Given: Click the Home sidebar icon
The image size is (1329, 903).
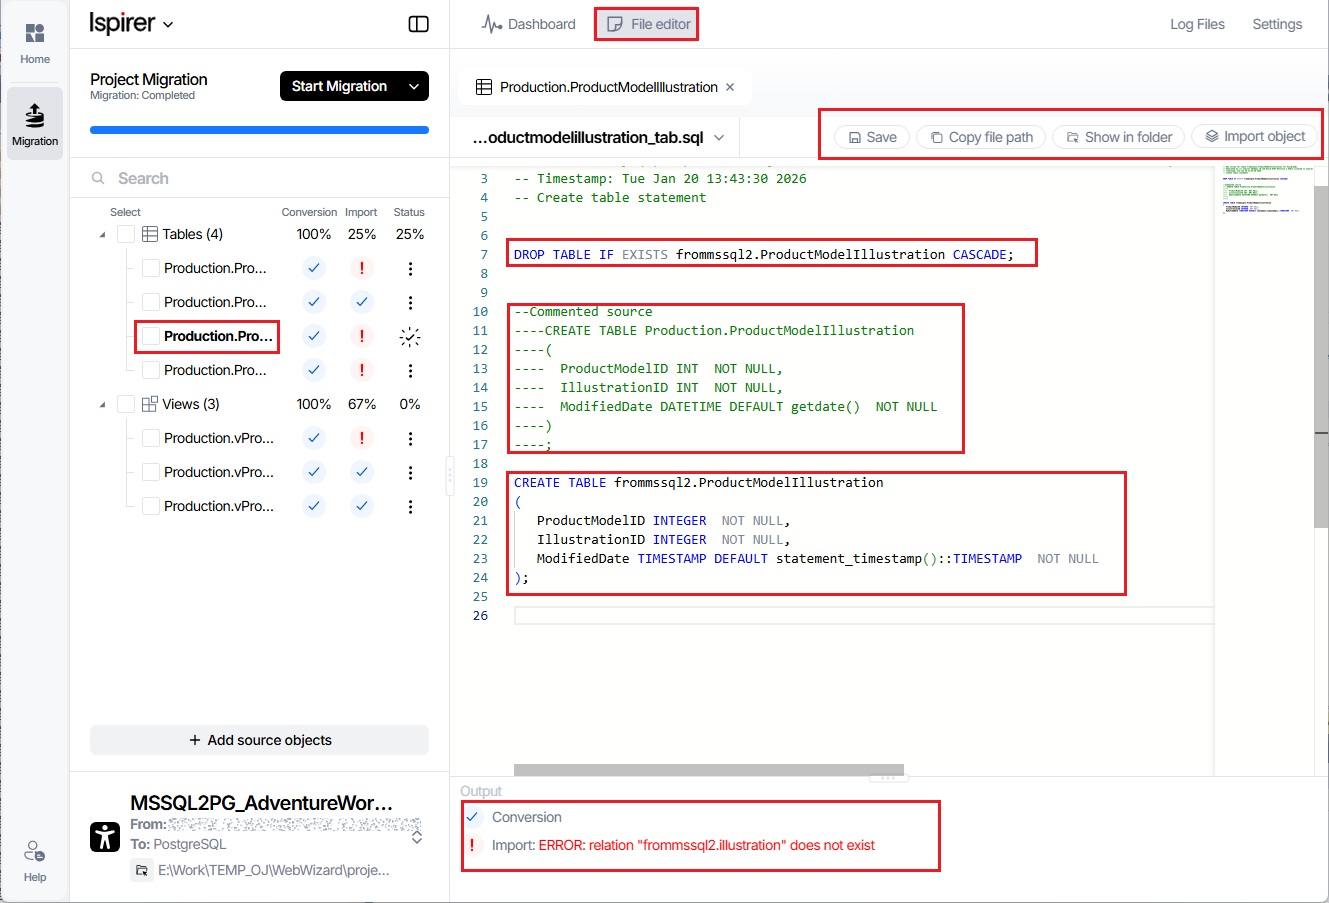Looking at the screenshot, I should 35,43.
